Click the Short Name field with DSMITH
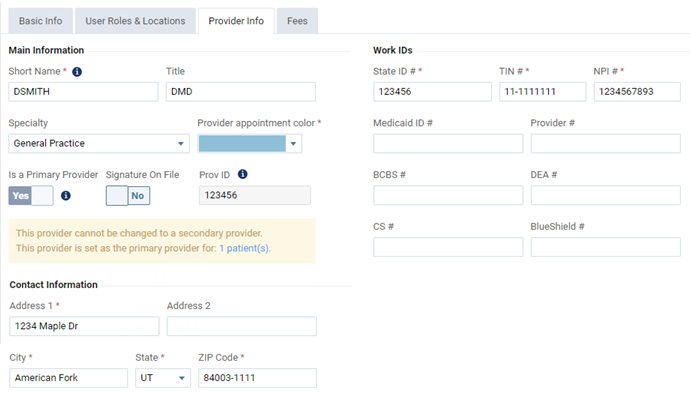690x397 pixels. 83,92
